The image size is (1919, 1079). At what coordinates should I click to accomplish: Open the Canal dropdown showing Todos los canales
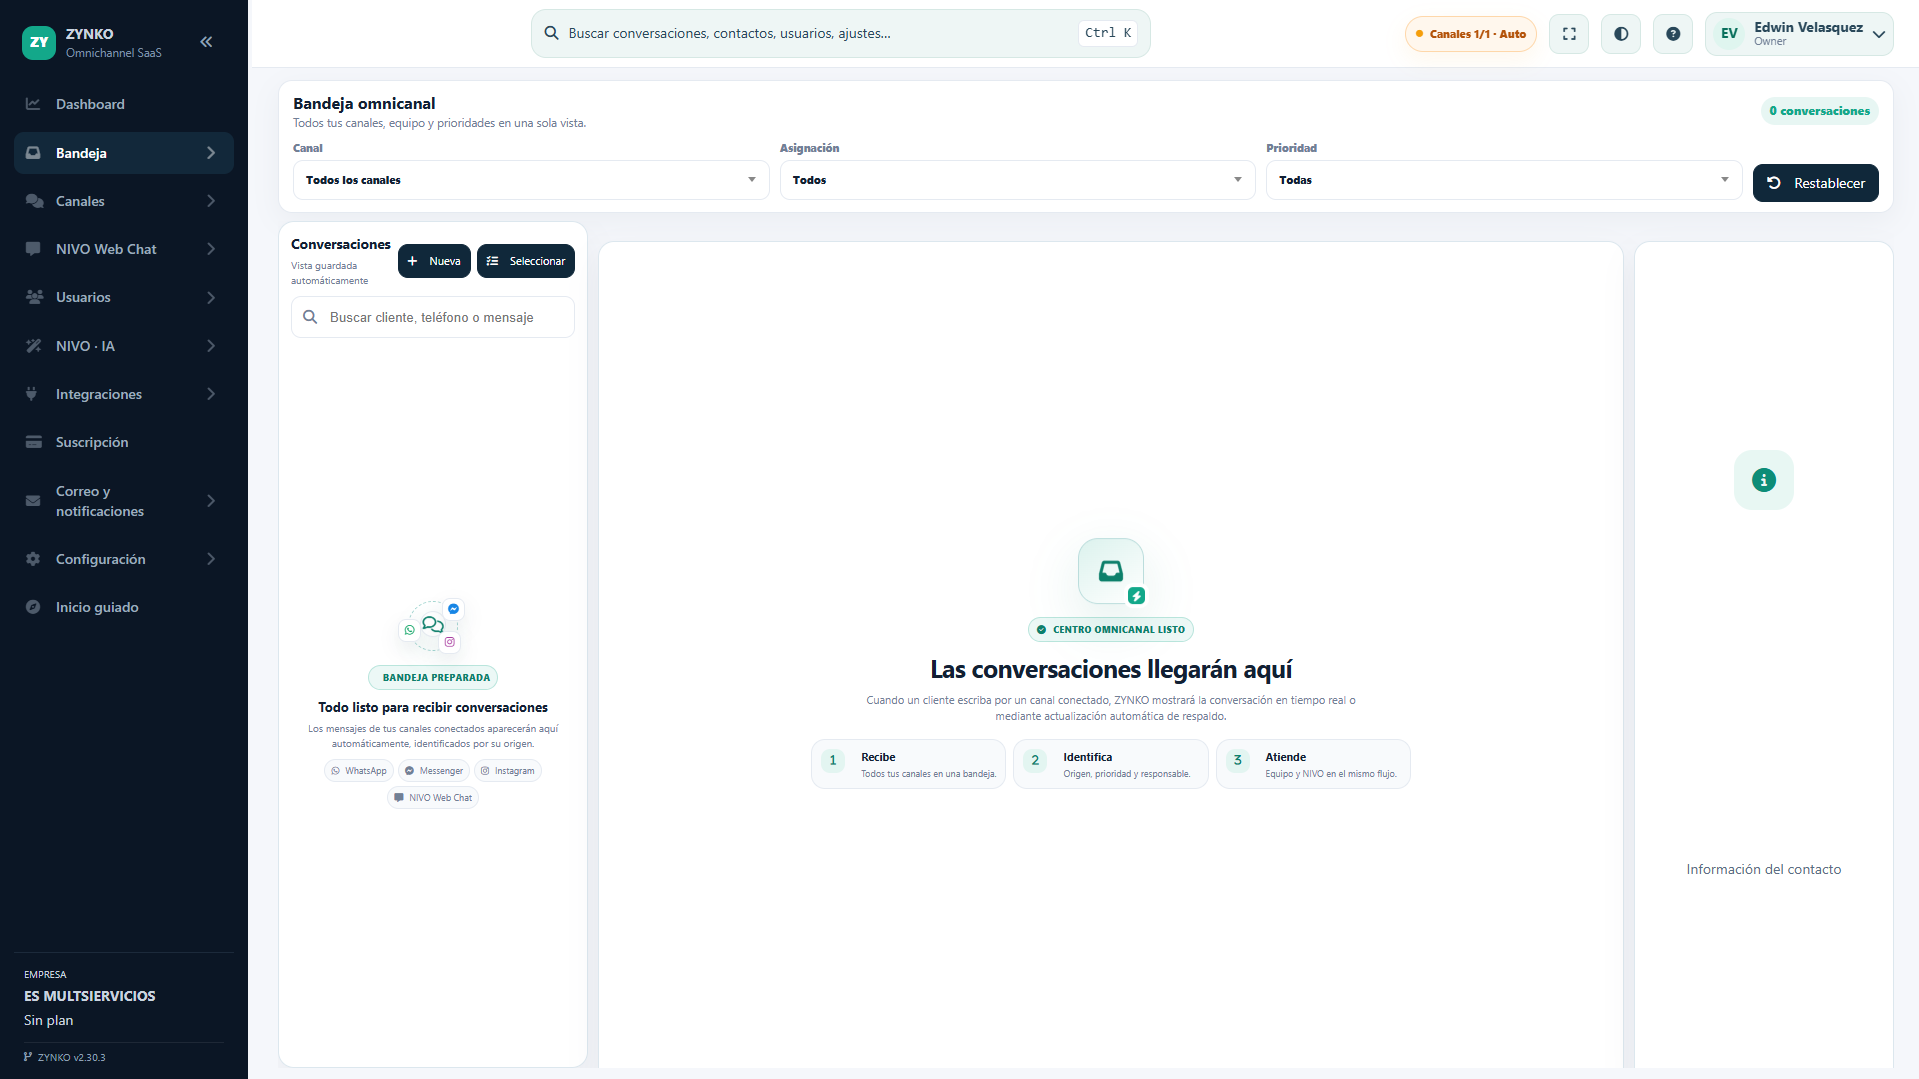[531, 180]
